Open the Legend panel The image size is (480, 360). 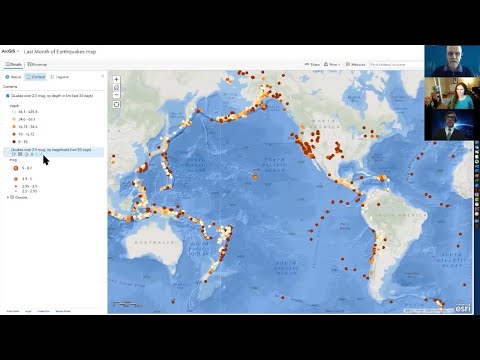coord(59,77)
